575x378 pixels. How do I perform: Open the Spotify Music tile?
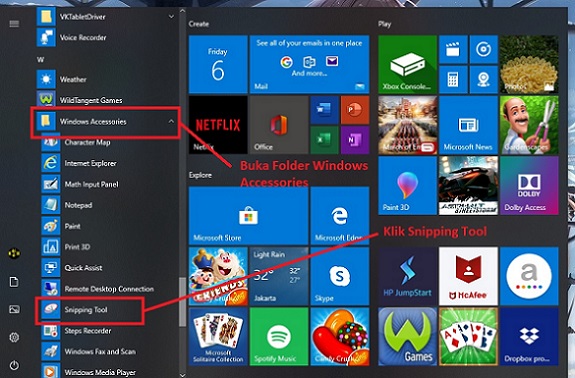[279, 336]
